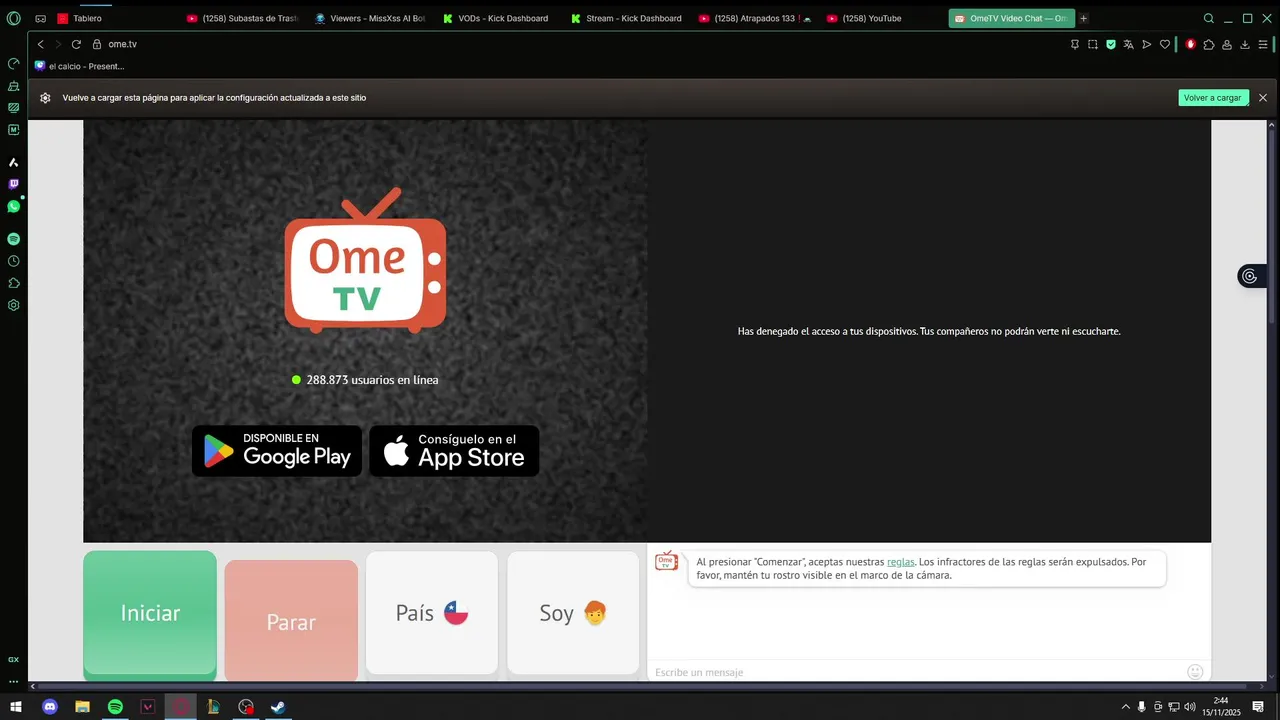Viewport: 1280px width, 720px height.
Task: Open GX Control speedometer in sidebar
Action: pyautogui.click(x=14, y=64)
